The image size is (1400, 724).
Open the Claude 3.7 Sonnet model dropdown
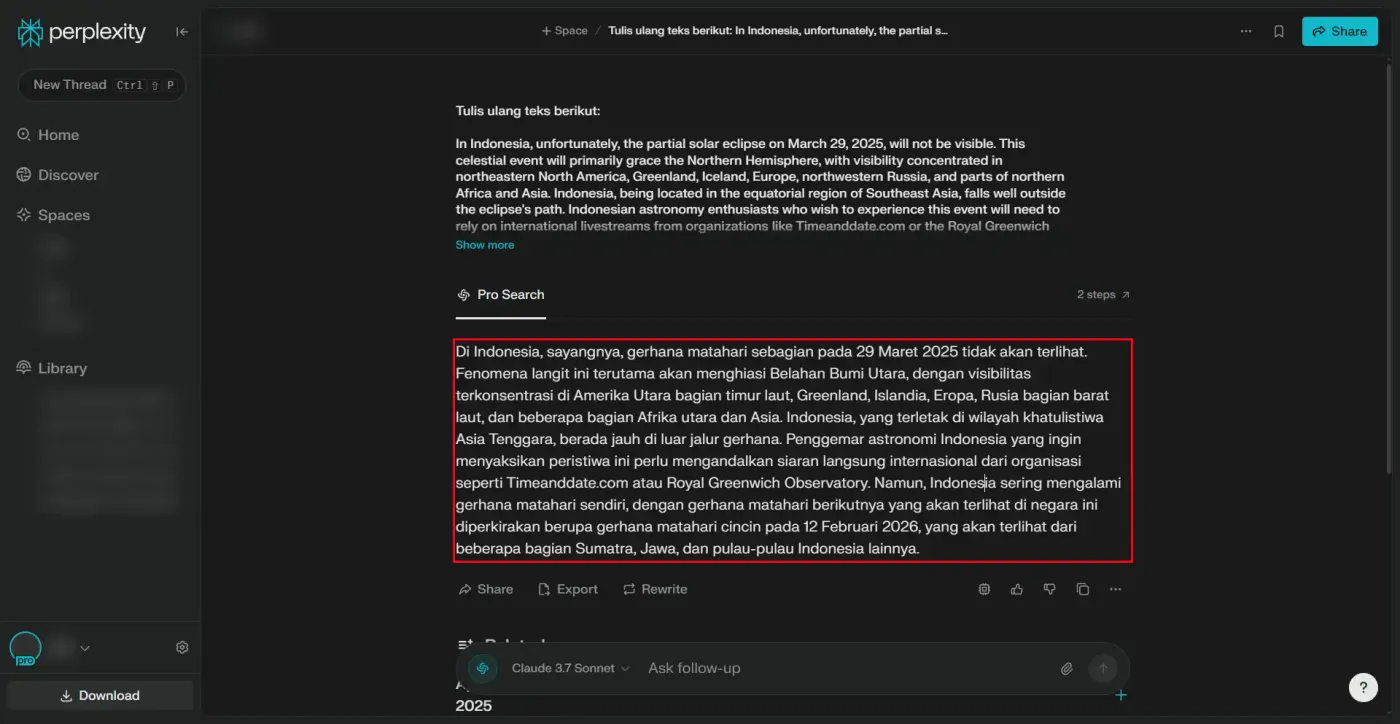point(570,668)
